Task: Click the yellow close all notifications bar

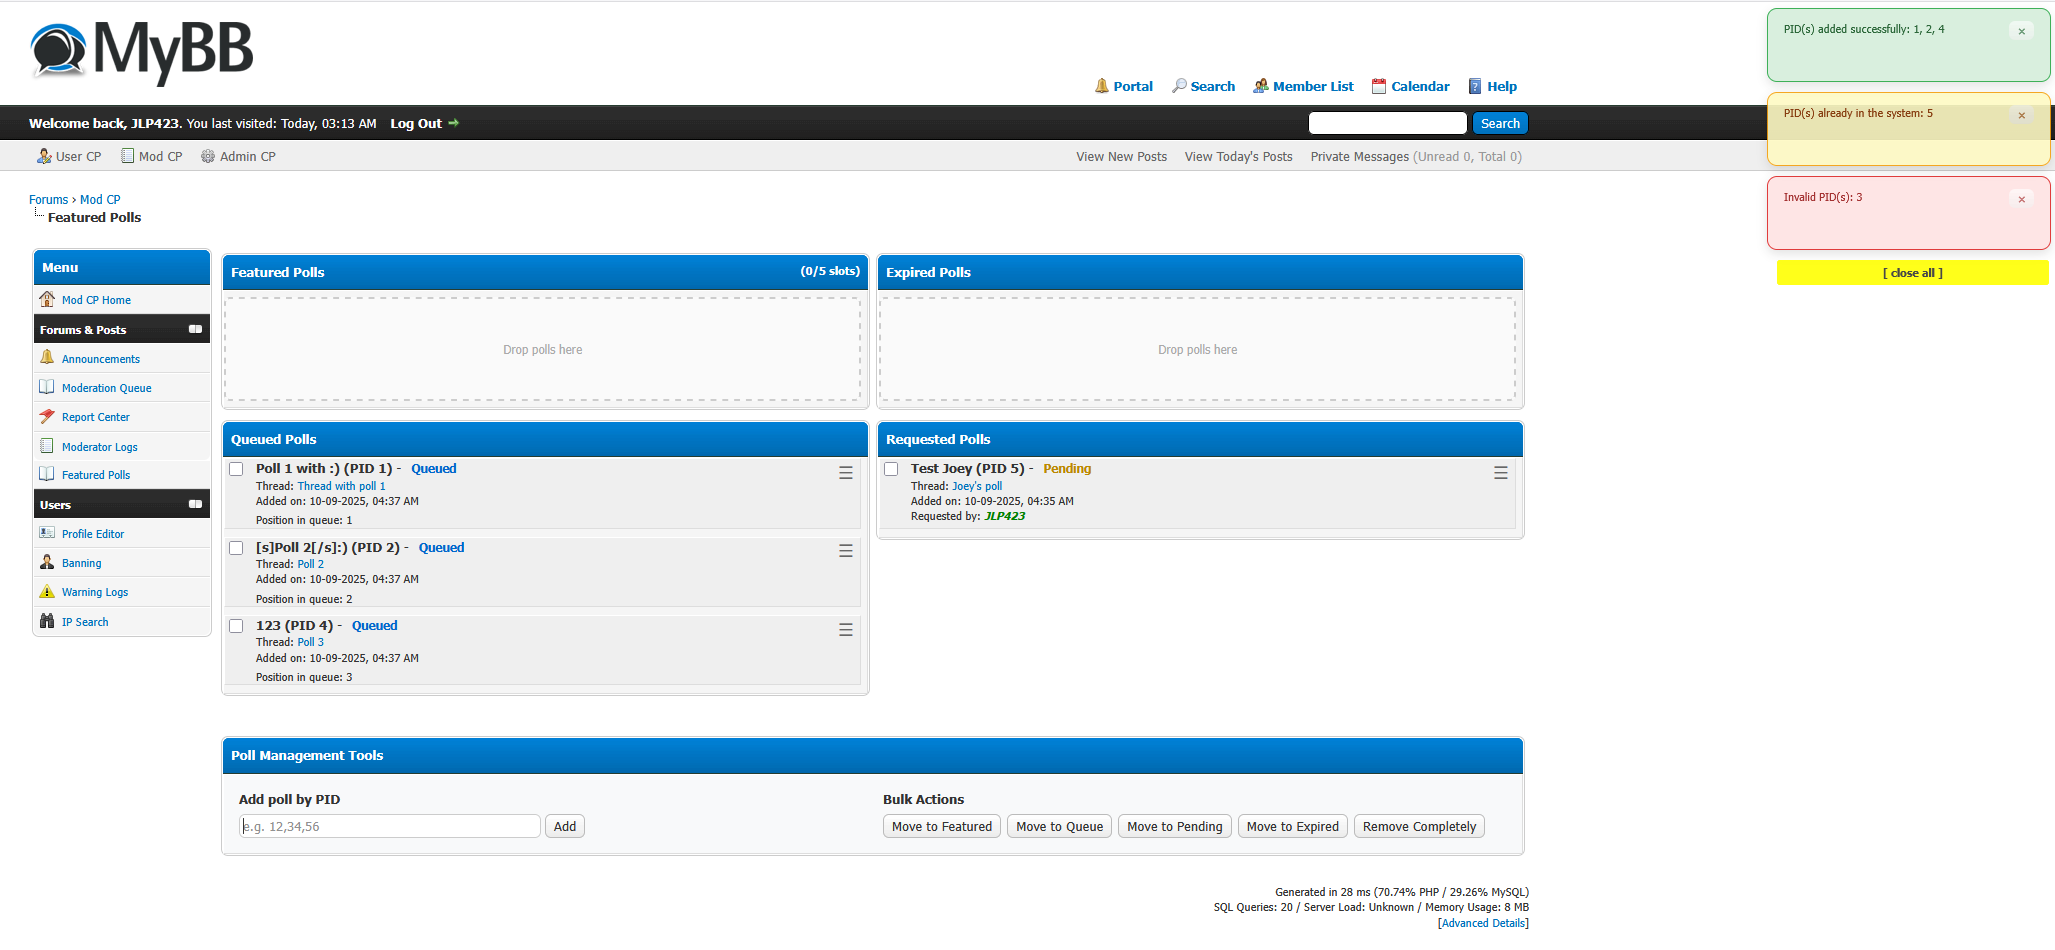Action: pos(1912,273)
